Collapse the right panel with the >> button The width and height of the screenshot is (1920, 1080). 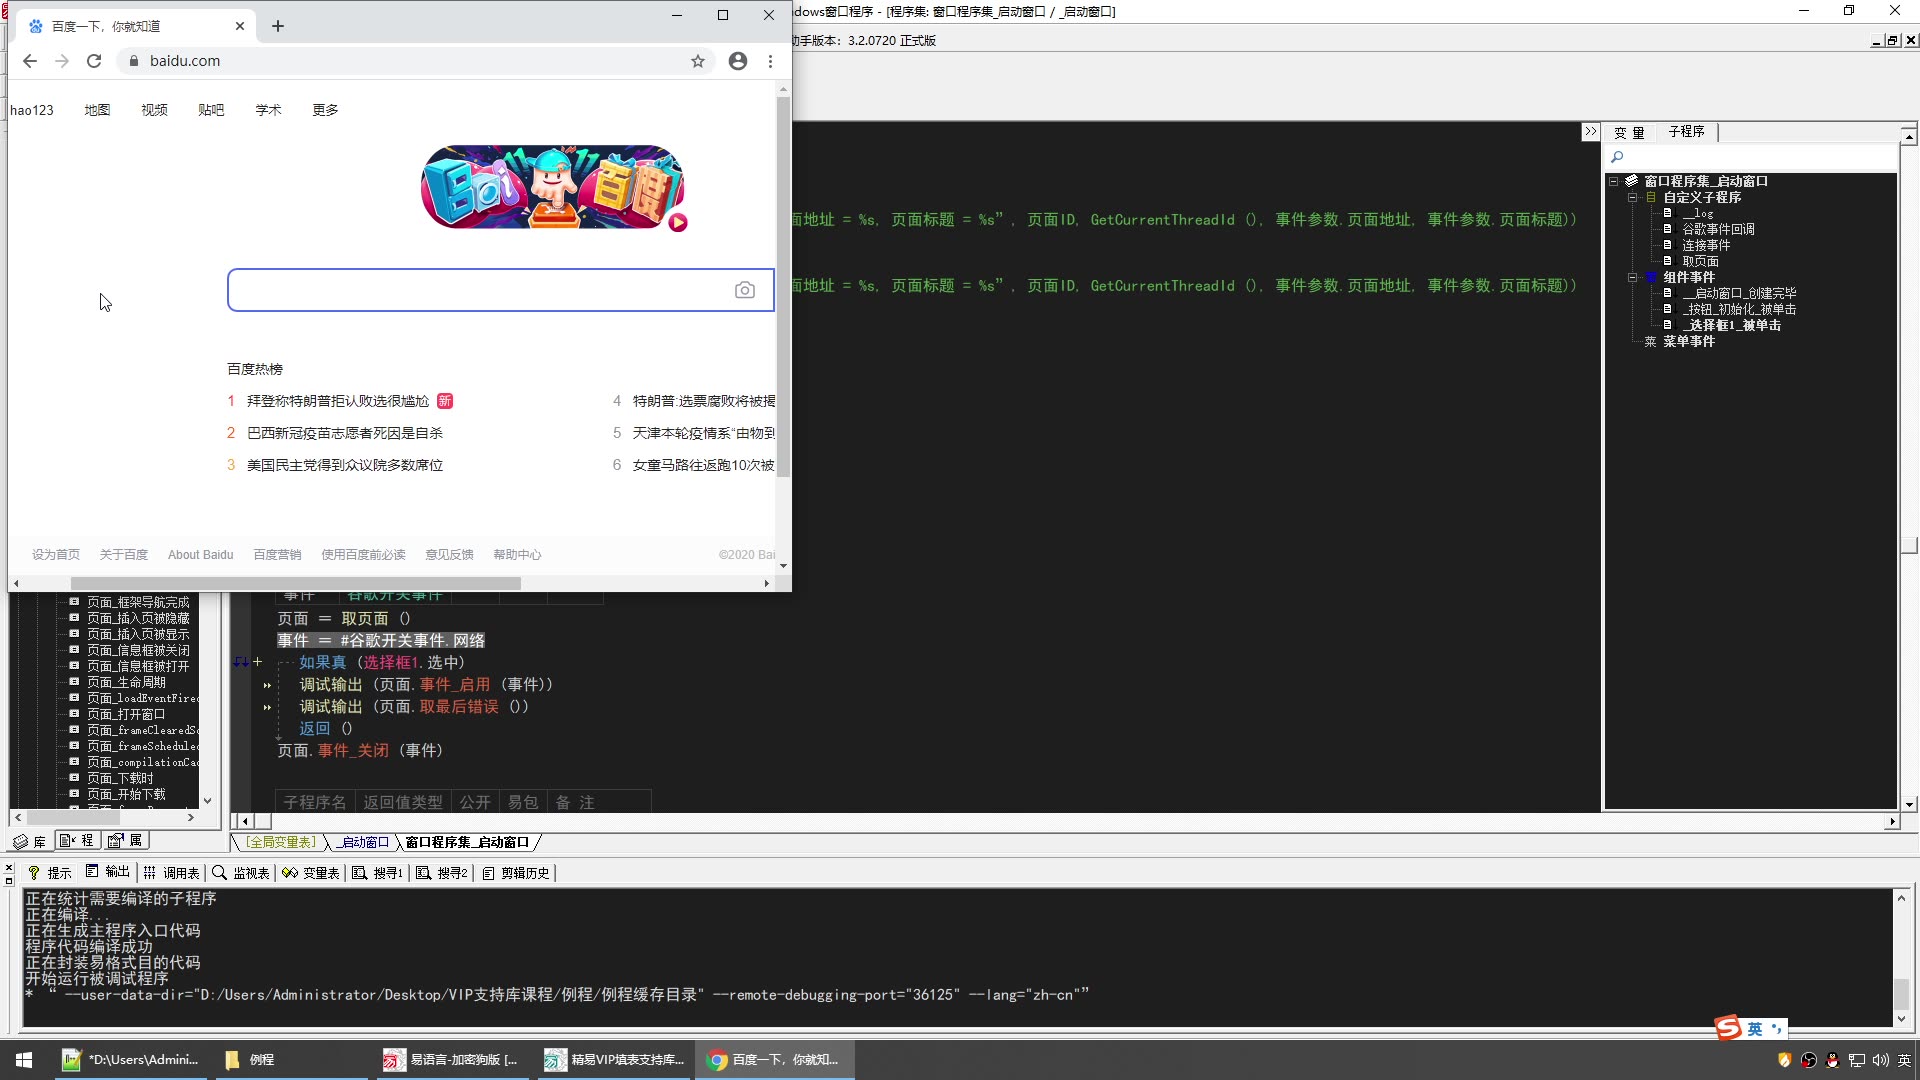pos(1590,132)
